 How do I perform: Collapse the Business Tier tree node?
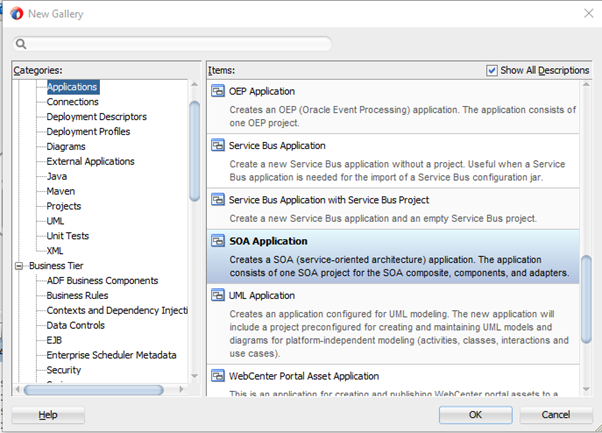pos(19,266)
